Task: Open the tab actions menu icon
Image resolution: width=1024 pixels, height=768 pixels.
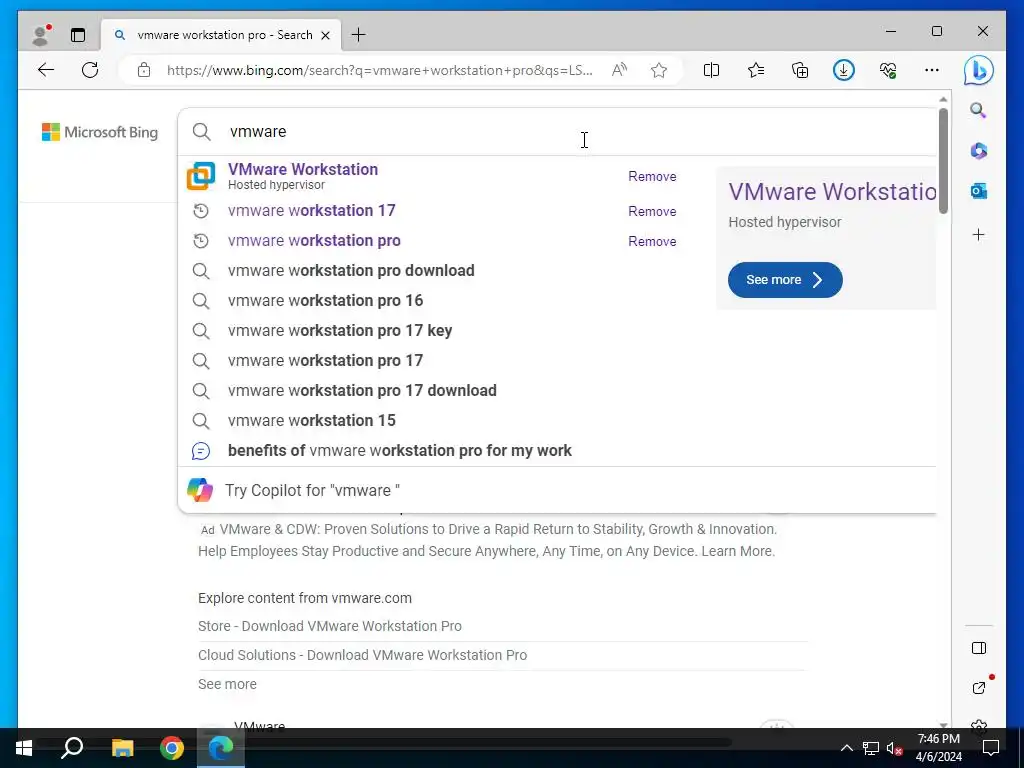Action: pos(78,35)
